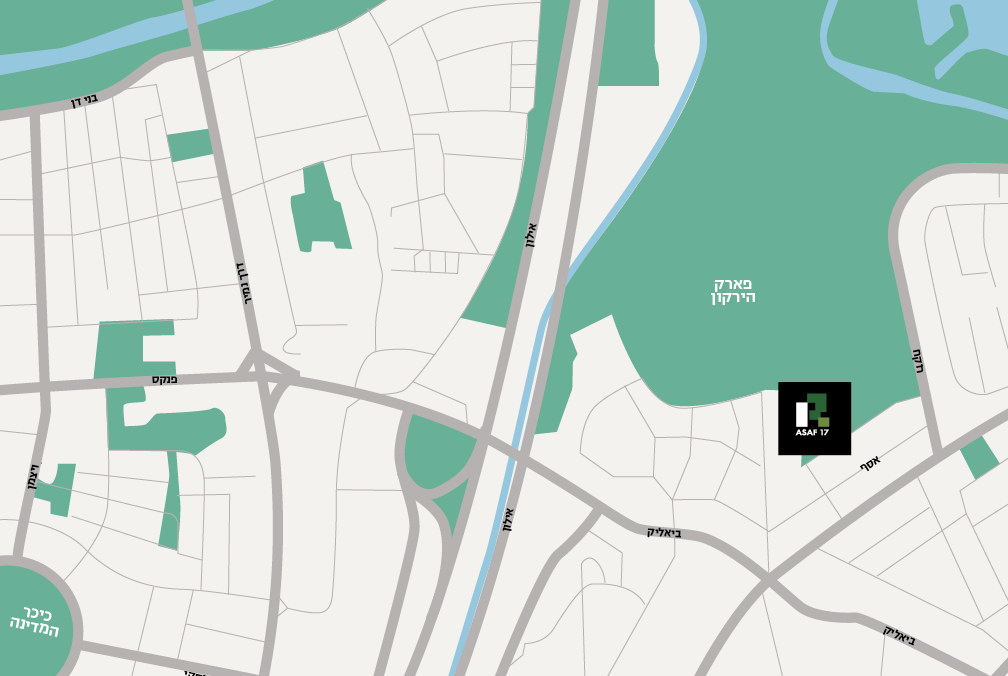
Task: Select the green E-shaped park above פנקס street
Action: click(135, 349)
